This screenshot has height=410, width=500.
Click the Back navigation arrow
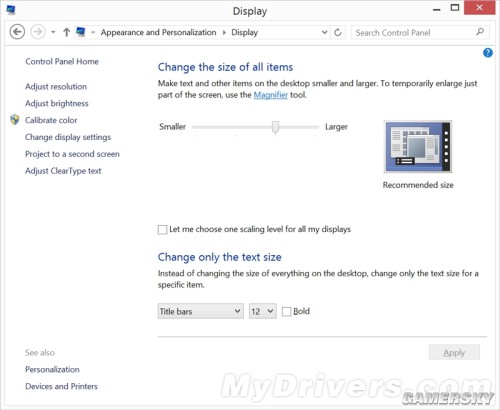coord(17,32)
